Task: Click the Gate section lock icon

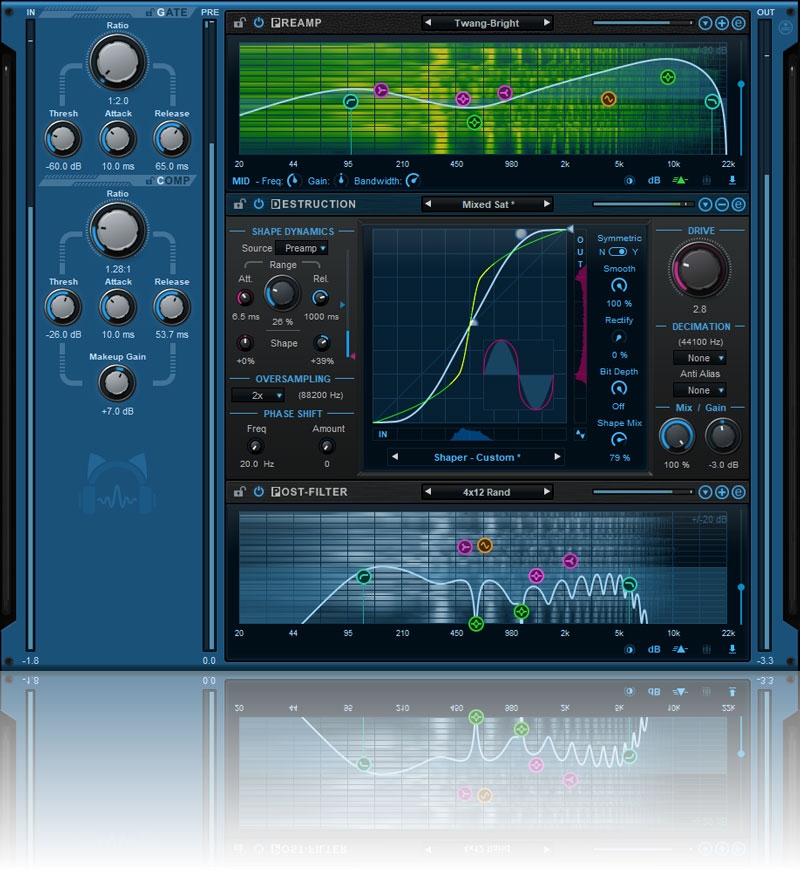Action: click(149, 12)
